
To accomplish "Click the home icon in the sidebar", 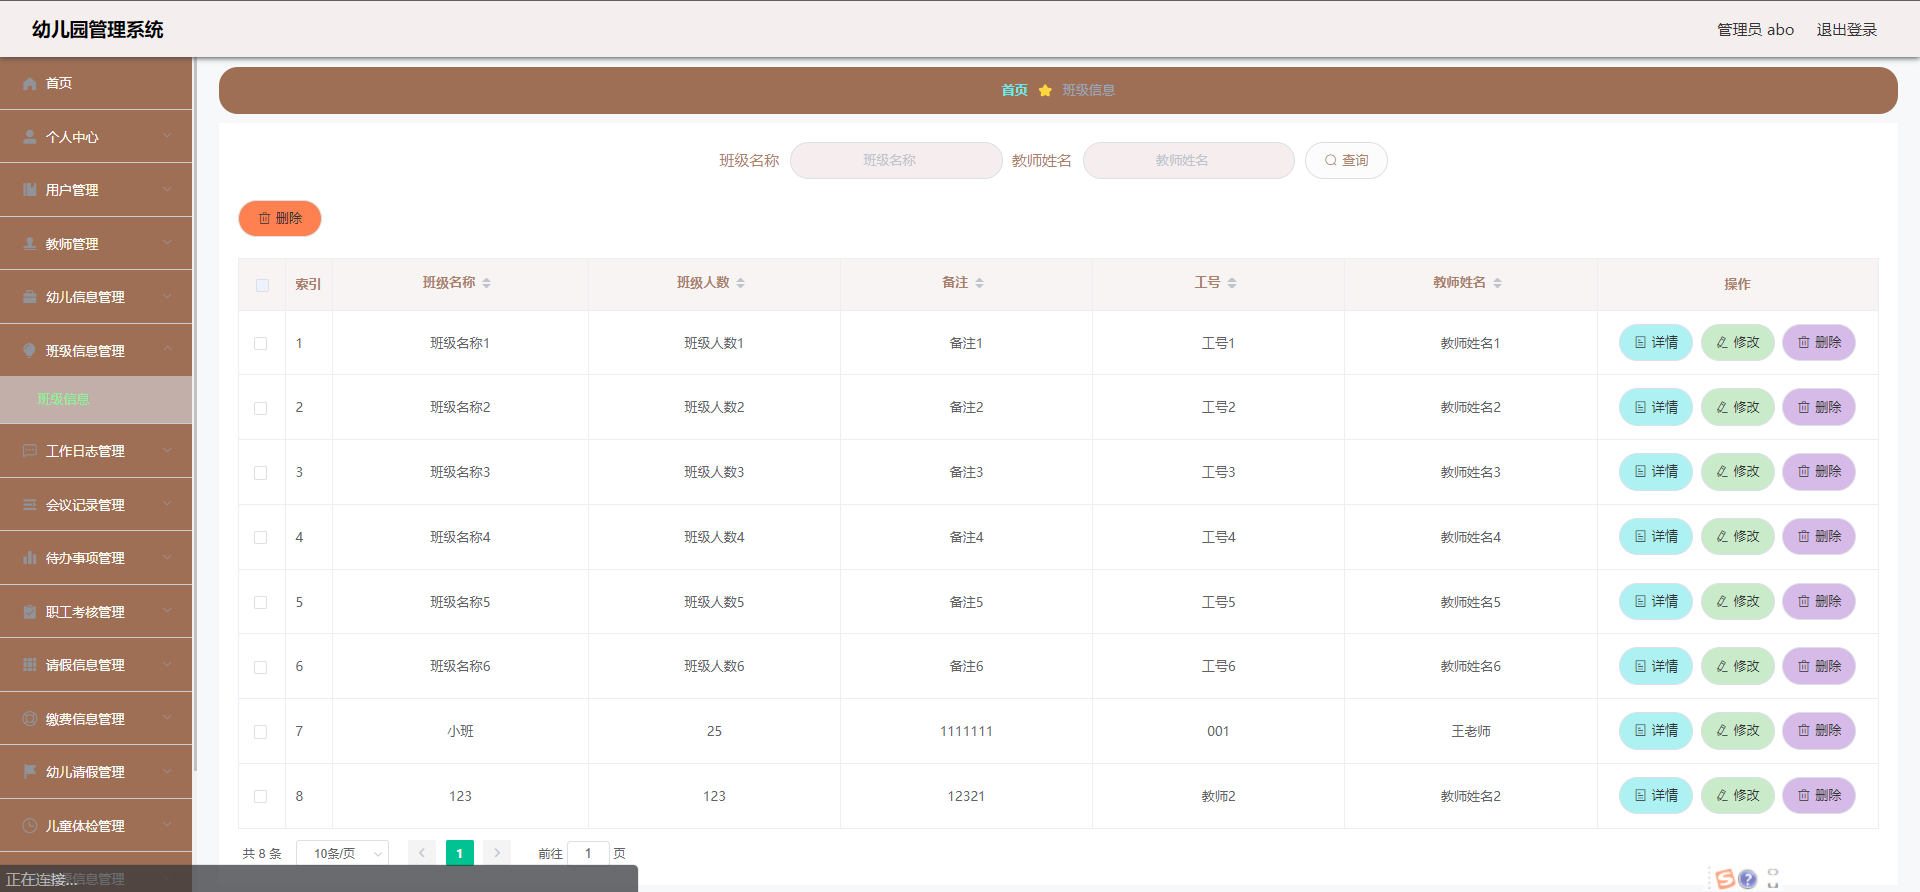I will pyautogui.click(x=30, y=84).
